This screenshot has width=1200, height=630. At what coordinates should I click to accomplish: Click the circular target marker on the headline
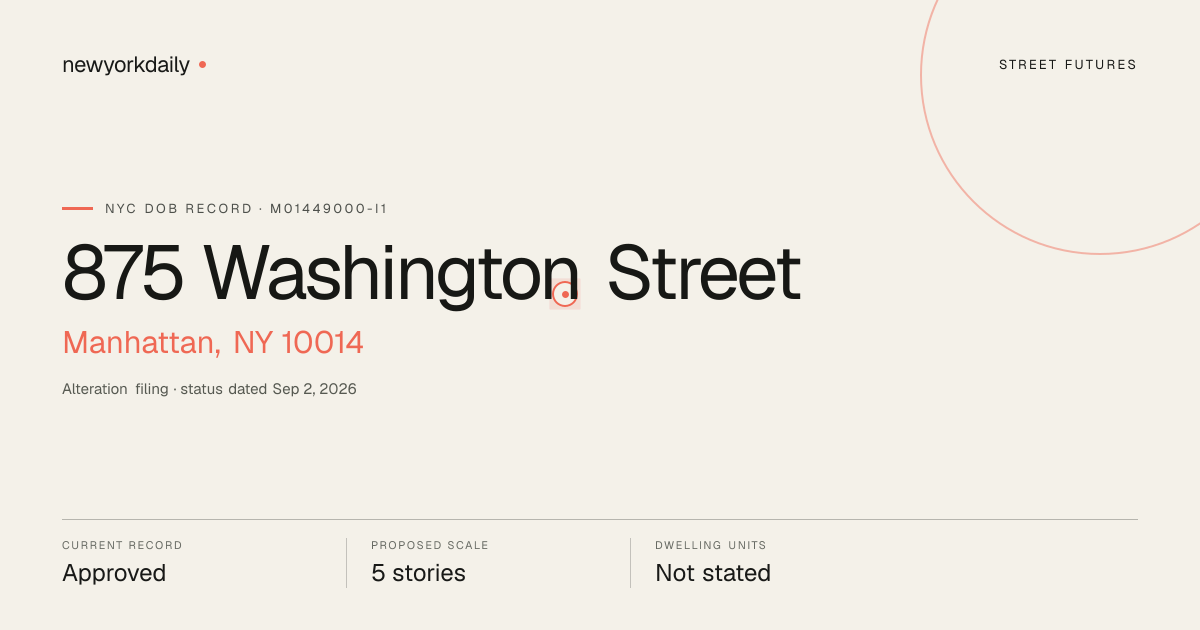pyautogui.click(x=565, y=294)
